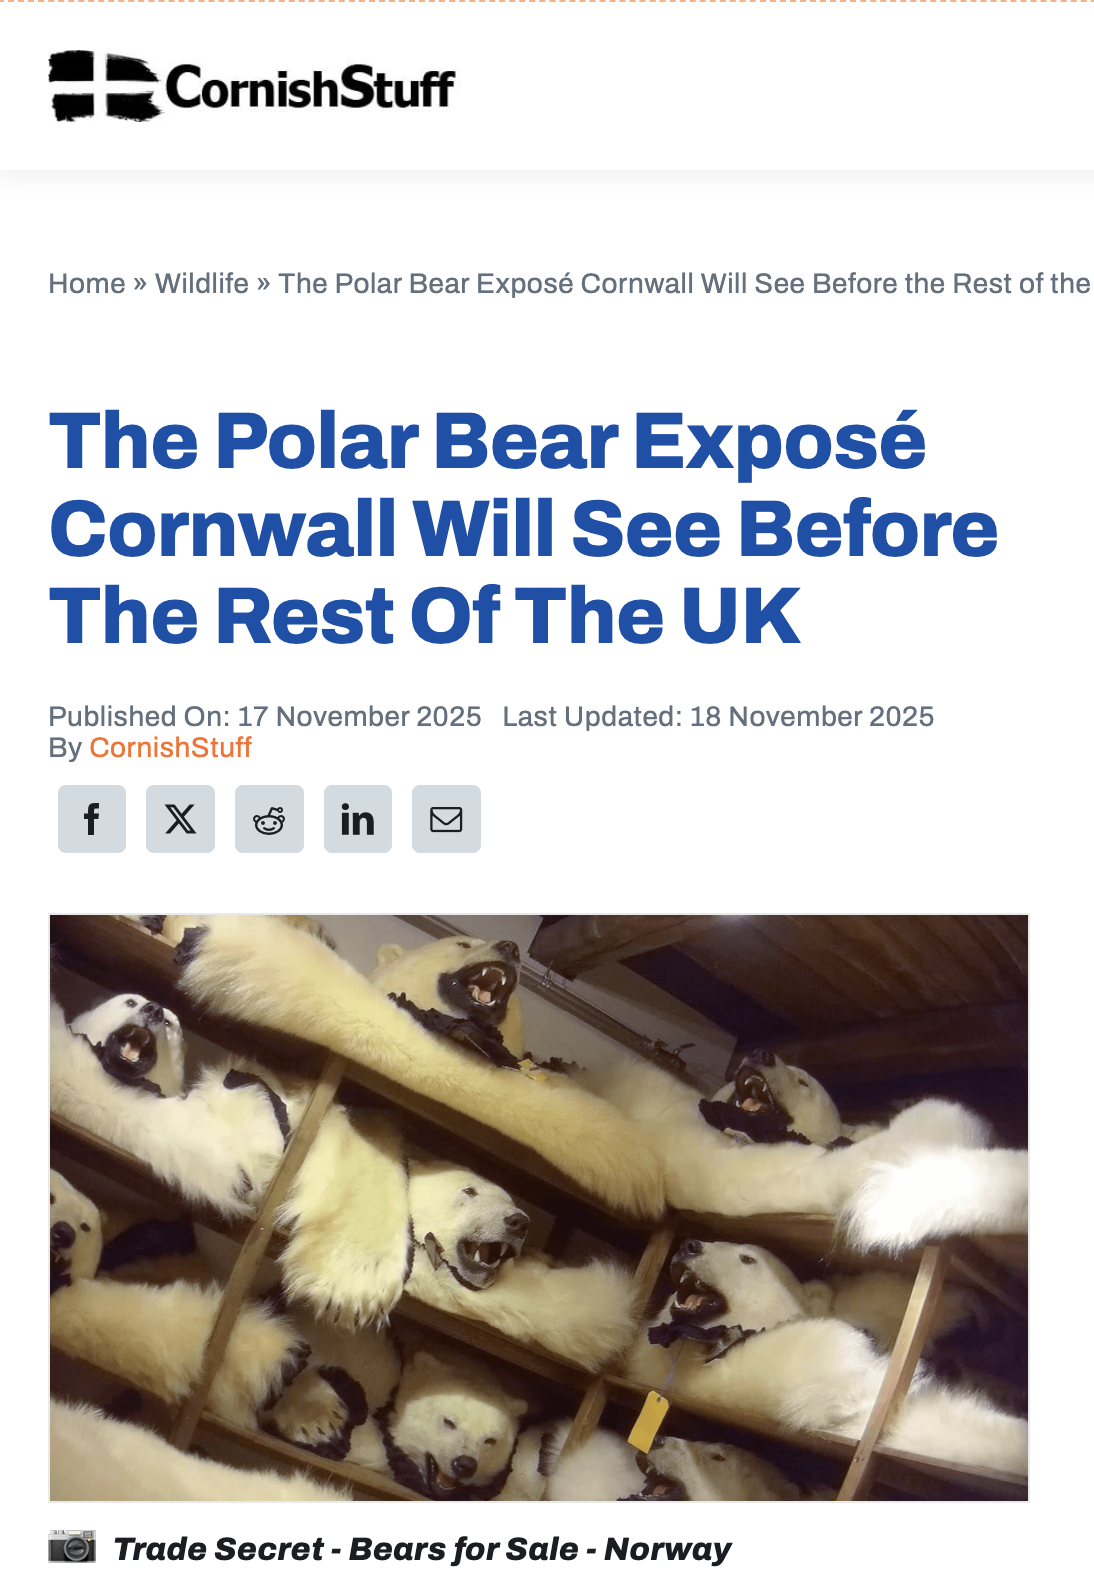
Task: Click the Trade Secret caption text
Action: (422, 1549)
